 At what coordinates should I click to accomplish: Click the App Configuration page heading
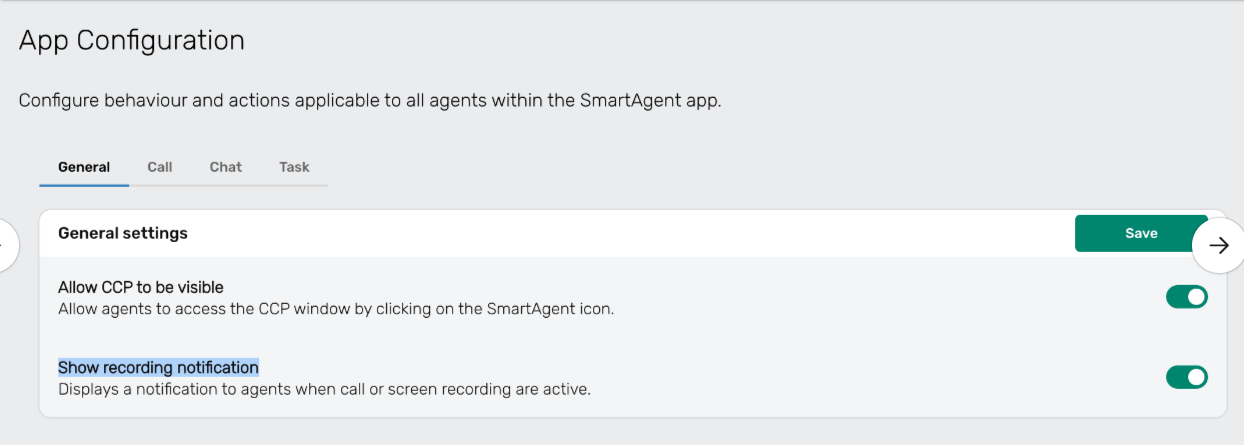coord(132,41)
